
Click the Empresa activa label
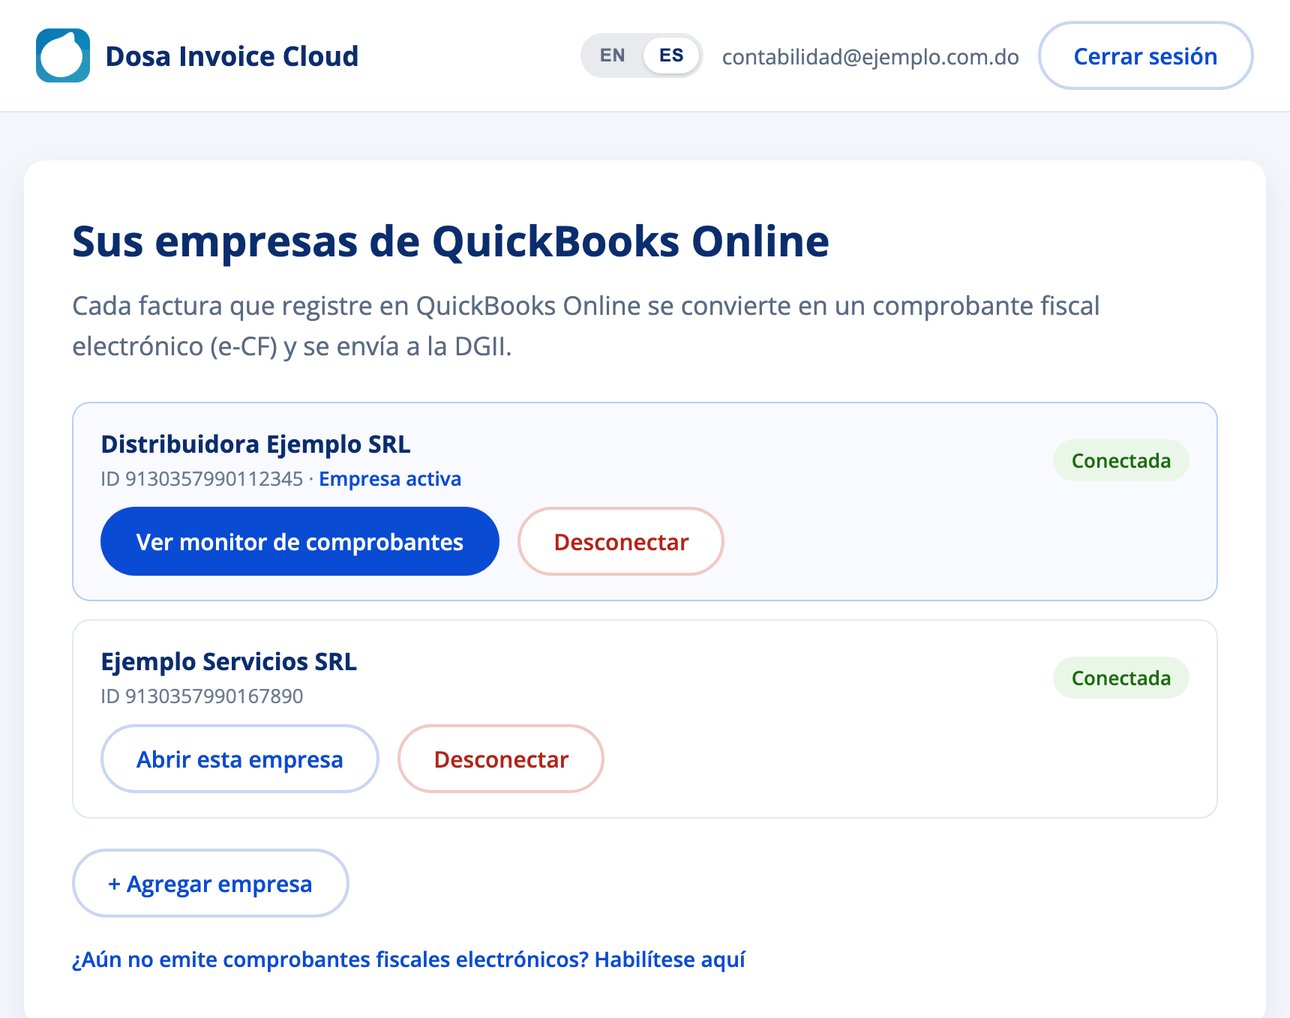coord(390,479)
